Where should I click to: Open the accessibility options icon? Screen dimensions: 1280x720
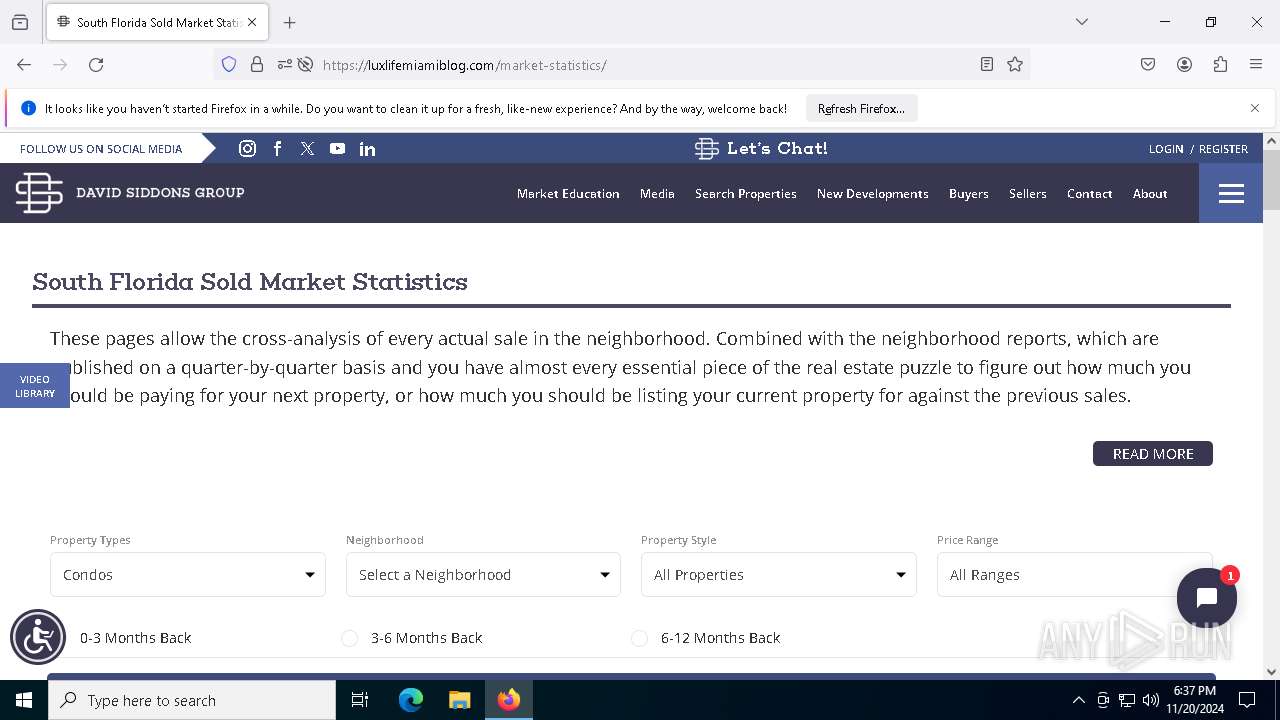click(x=38, y=637)
